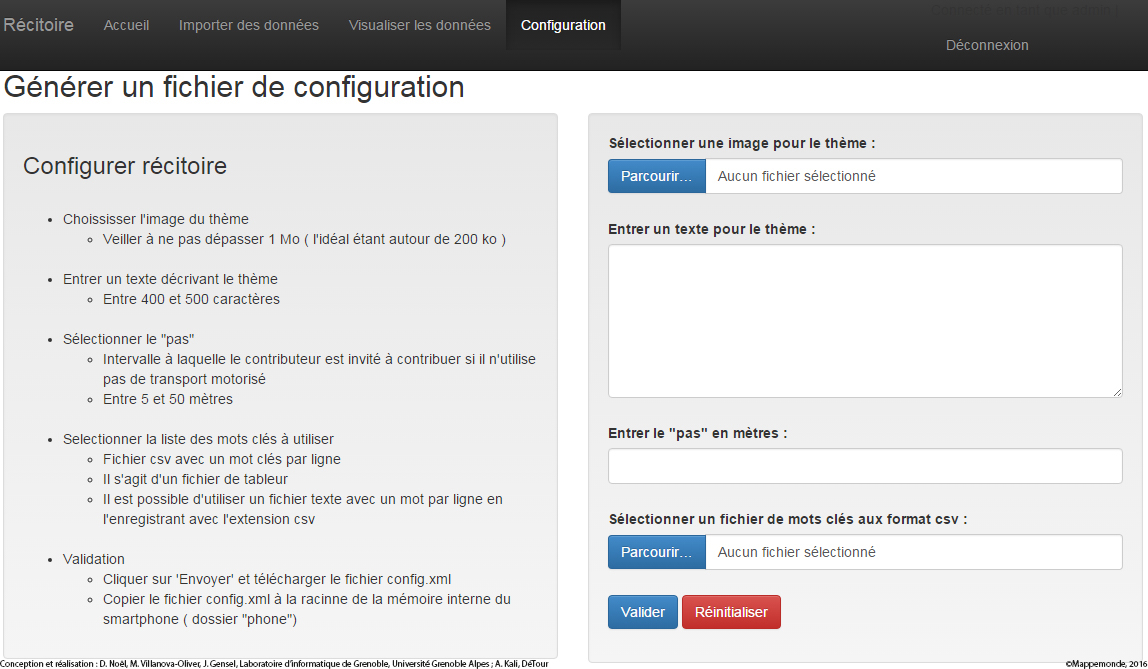Open Importer des données menu item
Image resolution: width=1148 pixels, height=669 pixels.
tap(249, 25)
